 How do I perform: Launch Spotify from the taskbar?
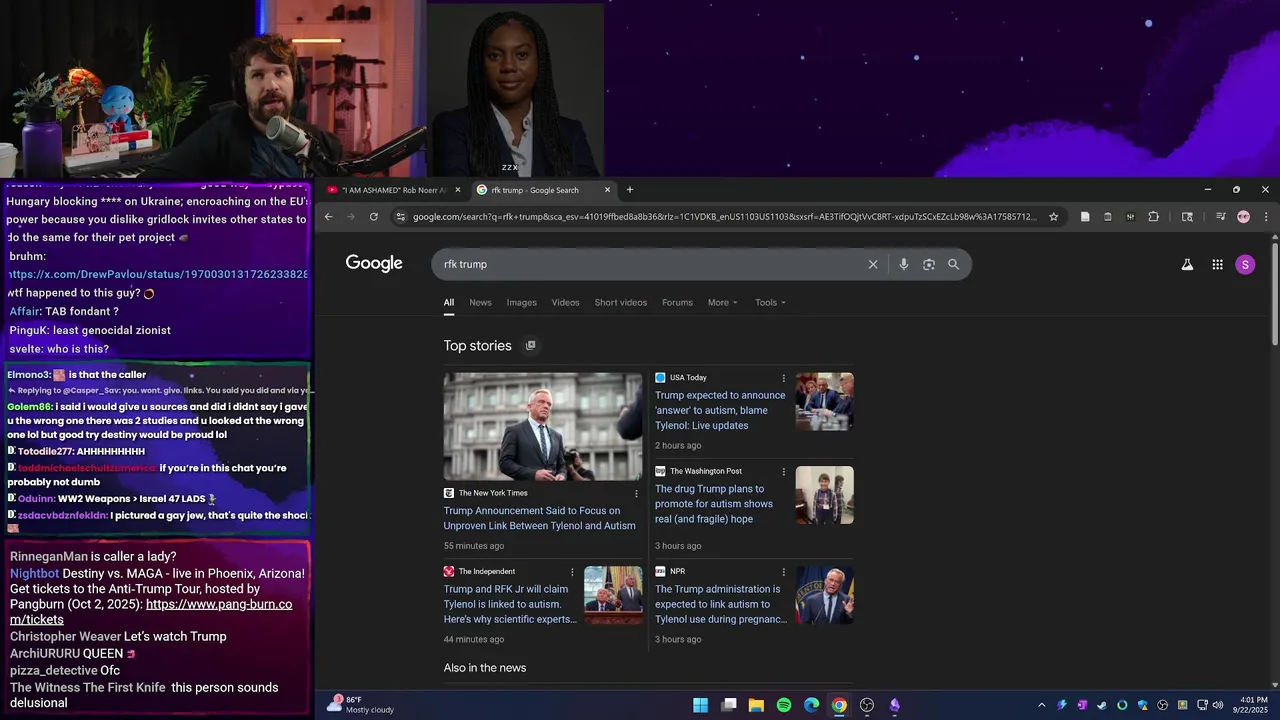coord(784,705)
